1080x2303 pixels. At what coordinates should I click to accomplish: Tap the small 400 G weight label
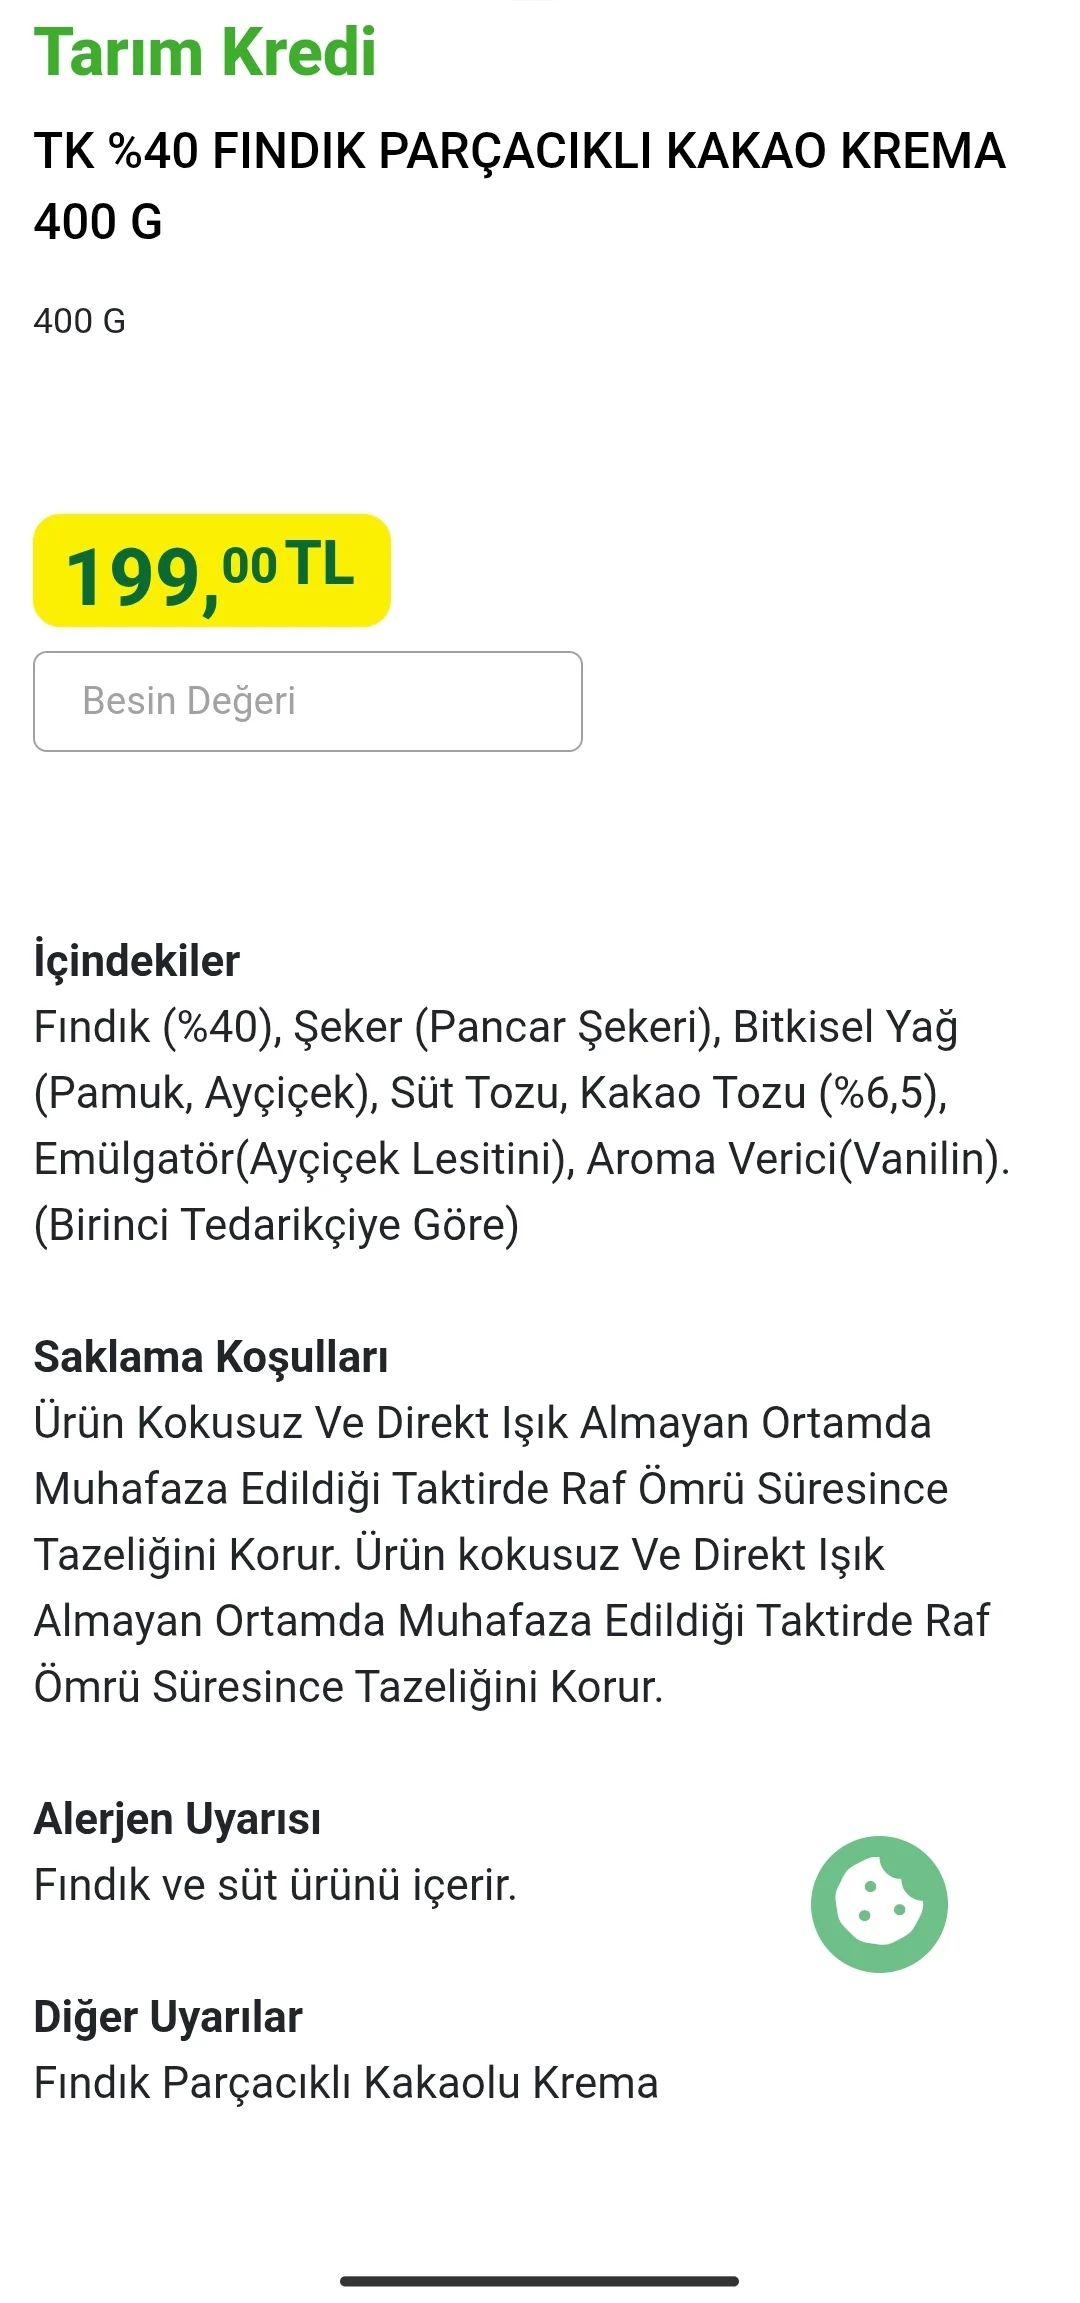(80, 321)
